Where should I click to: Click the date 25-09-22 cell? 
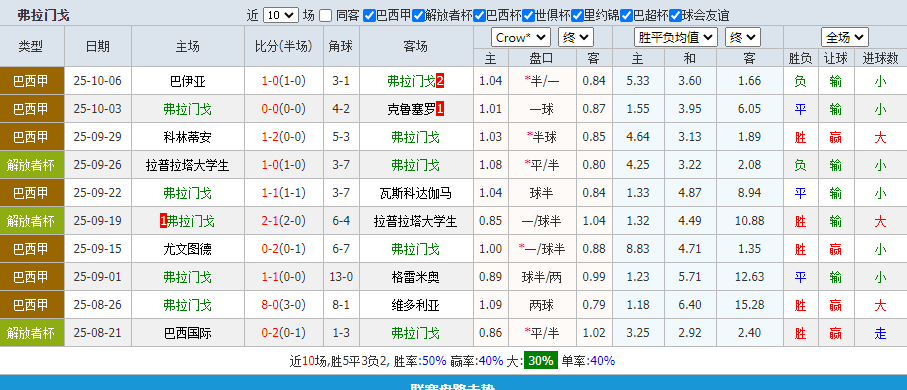pyautogui.click(x=98, y=193)
